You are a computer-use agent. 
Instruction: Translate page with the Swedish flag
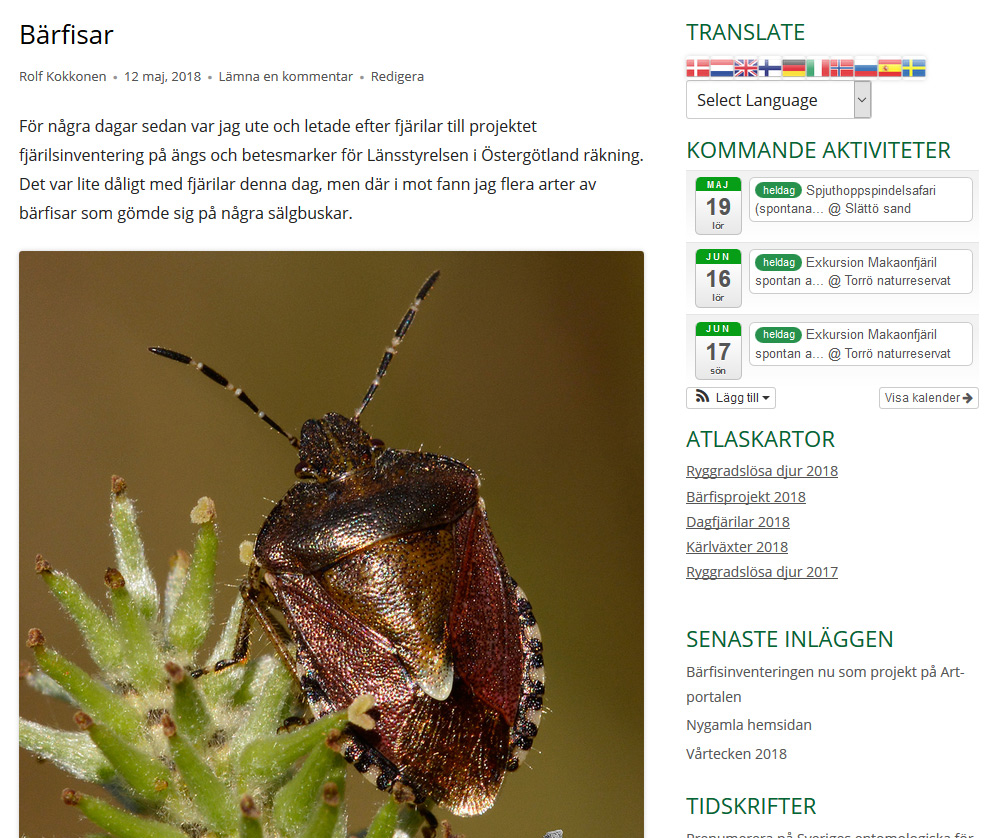pos(914,68)
